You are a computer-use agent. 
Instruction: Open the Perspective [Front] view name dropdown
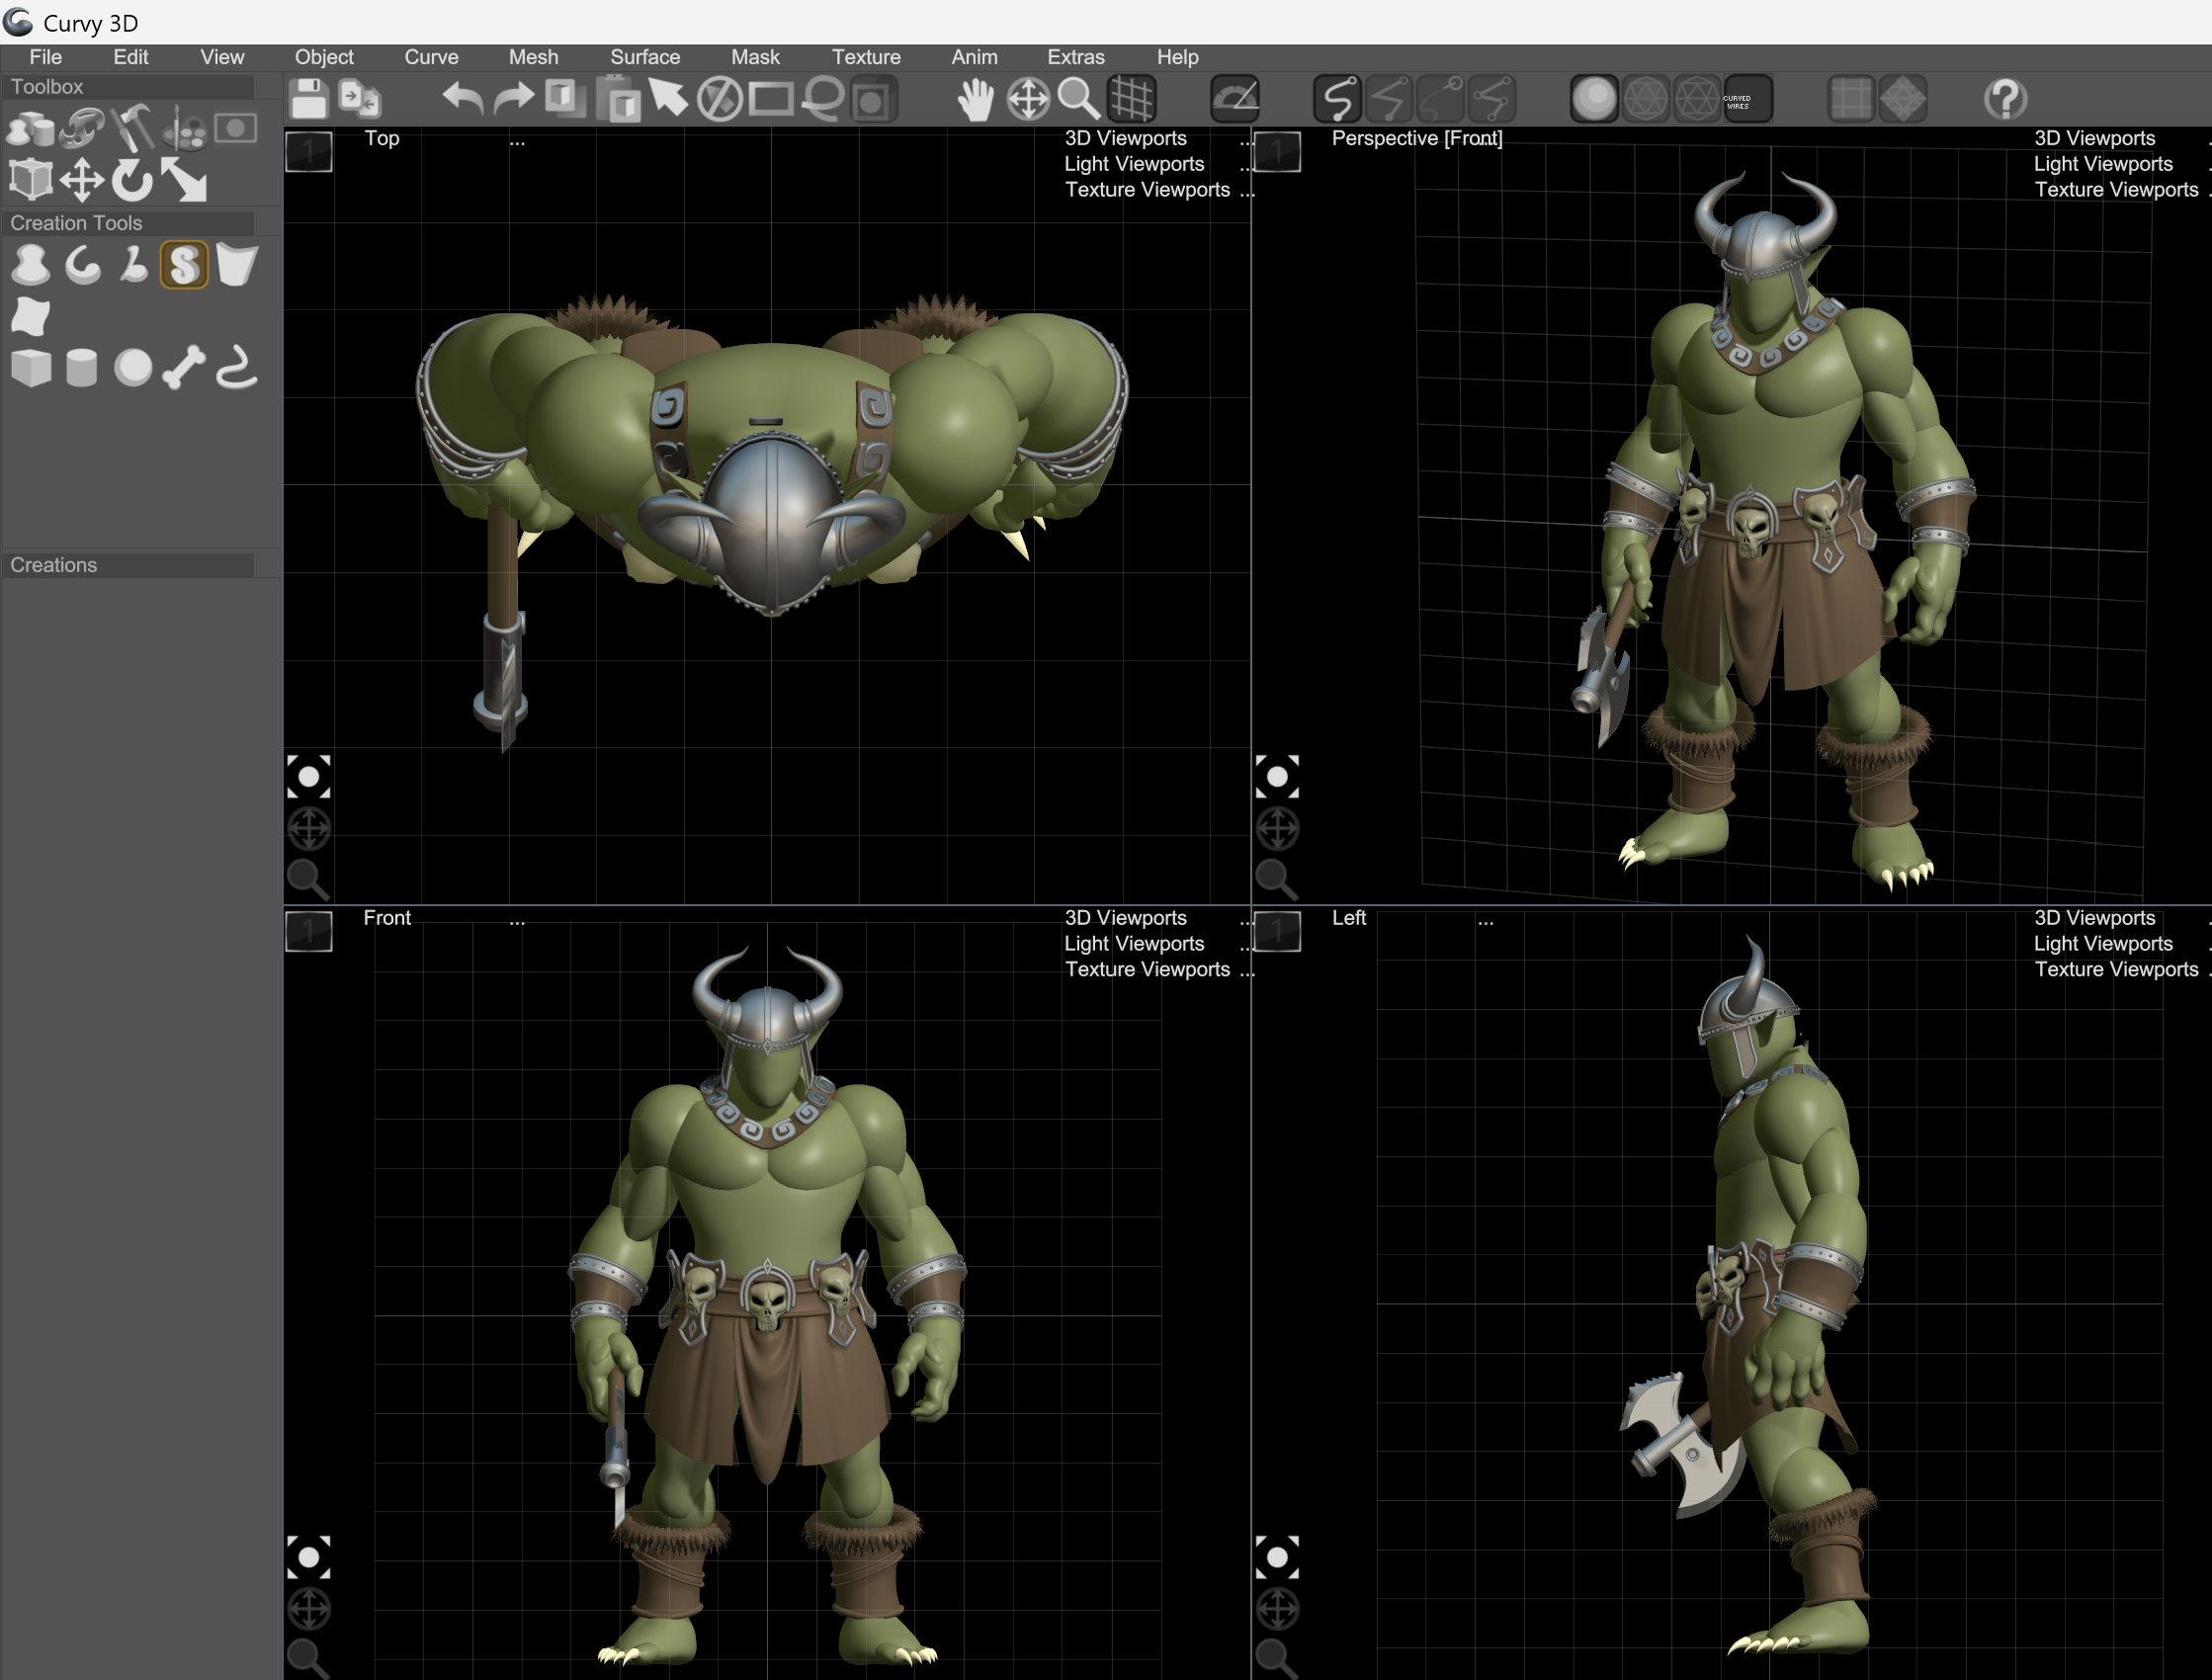(x=1417, y=138)
